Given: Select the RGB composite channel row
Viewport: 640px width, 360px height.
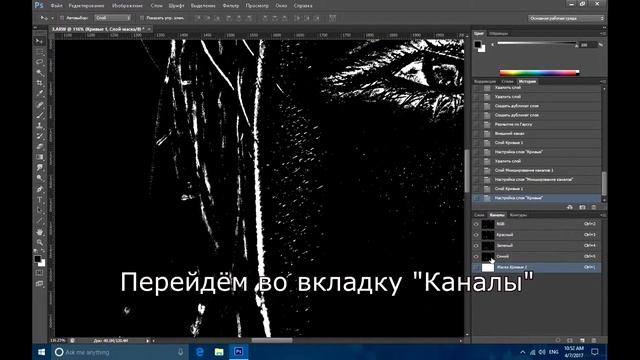Looking at the screenshot, I should pos(537,224).
